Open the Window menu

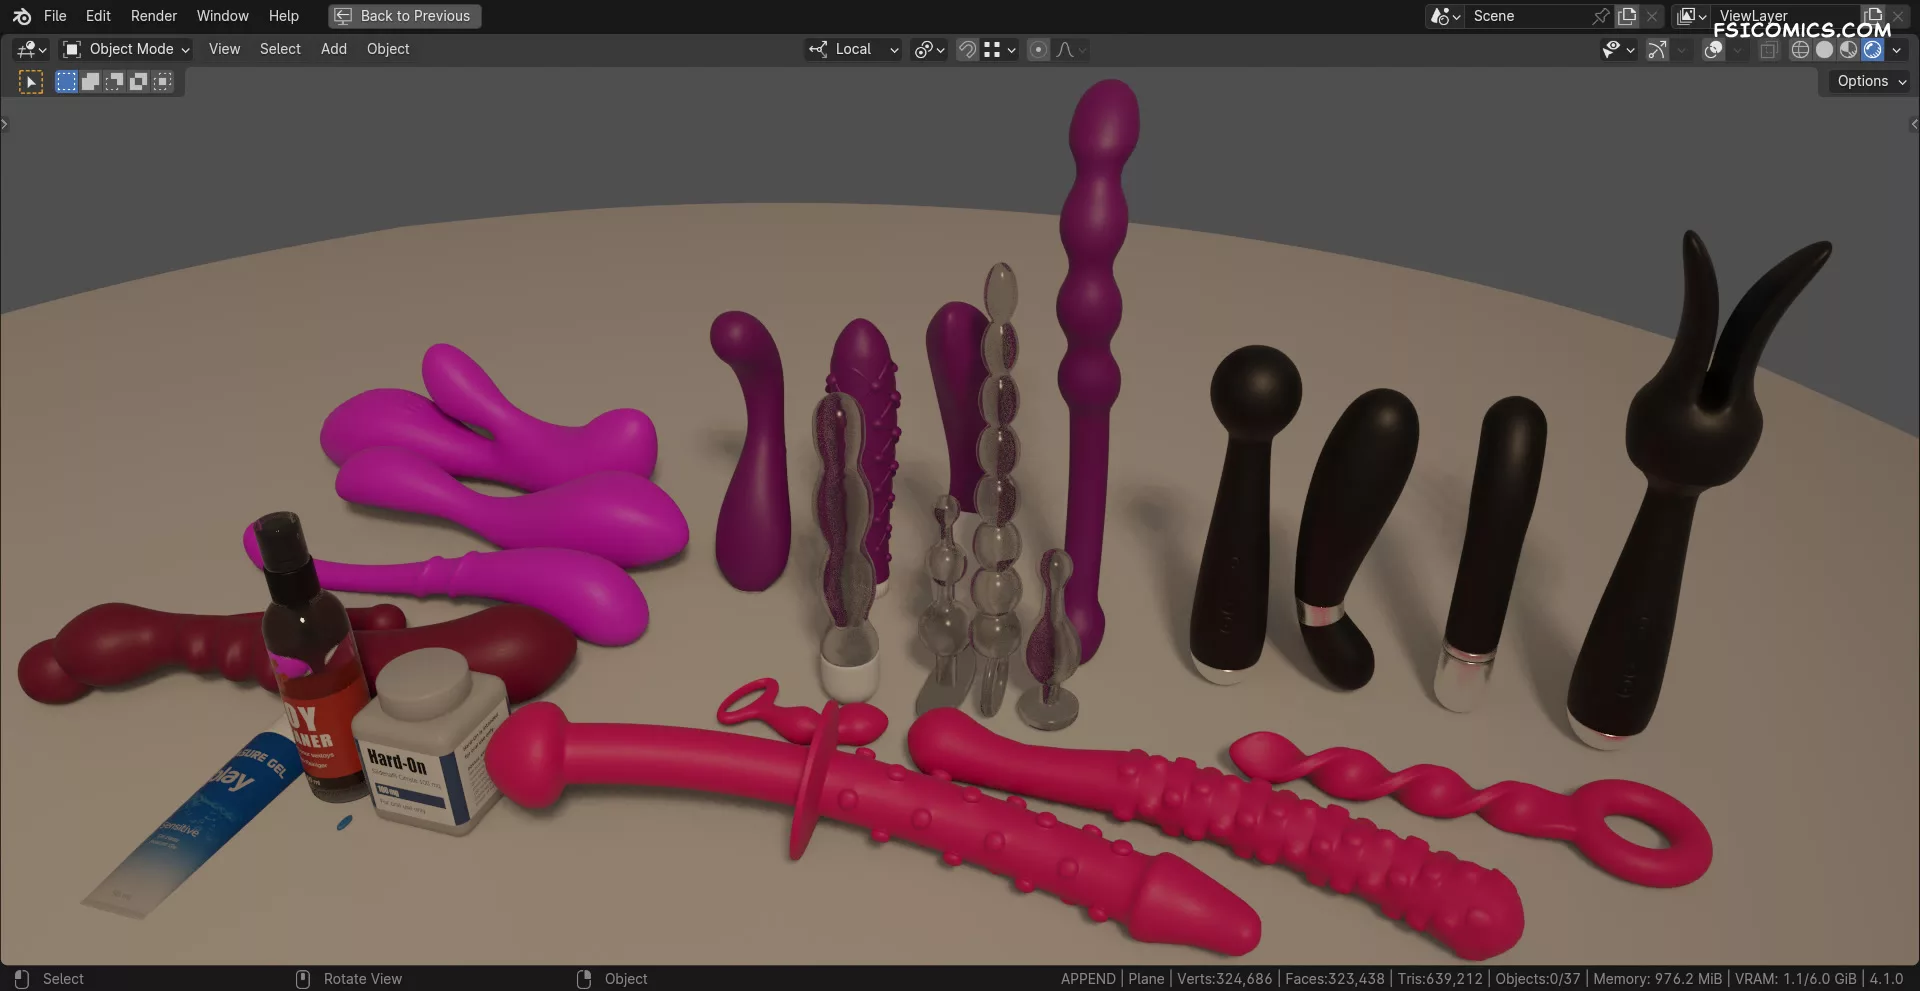pos(223,16)
